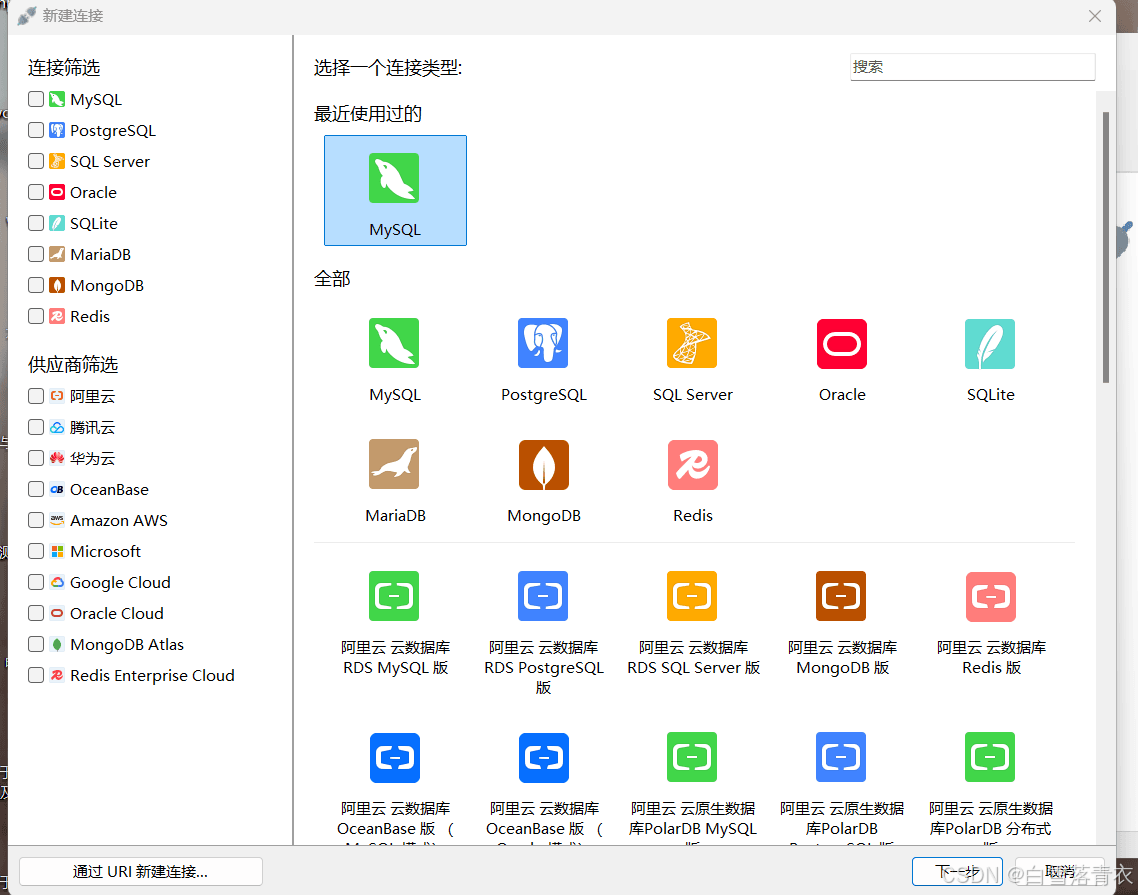Pick the SQLite feather icon

click(x=990, y=344)
